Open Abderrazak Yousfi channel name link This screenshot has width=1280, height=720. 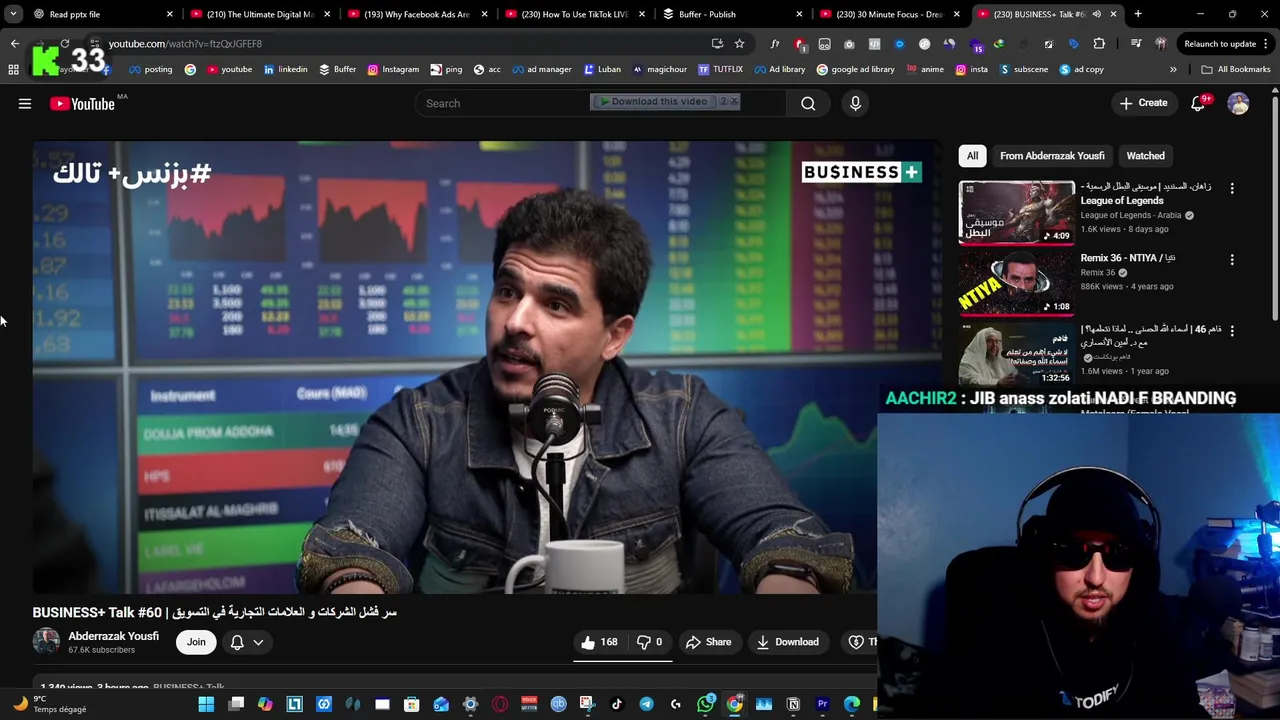click(x=113, y=636)
